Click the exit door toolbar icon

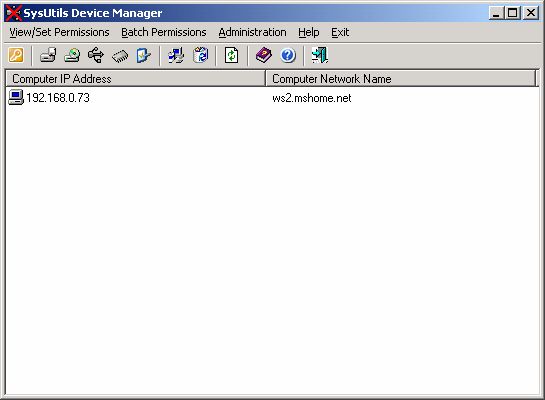[x=320, y=55]
